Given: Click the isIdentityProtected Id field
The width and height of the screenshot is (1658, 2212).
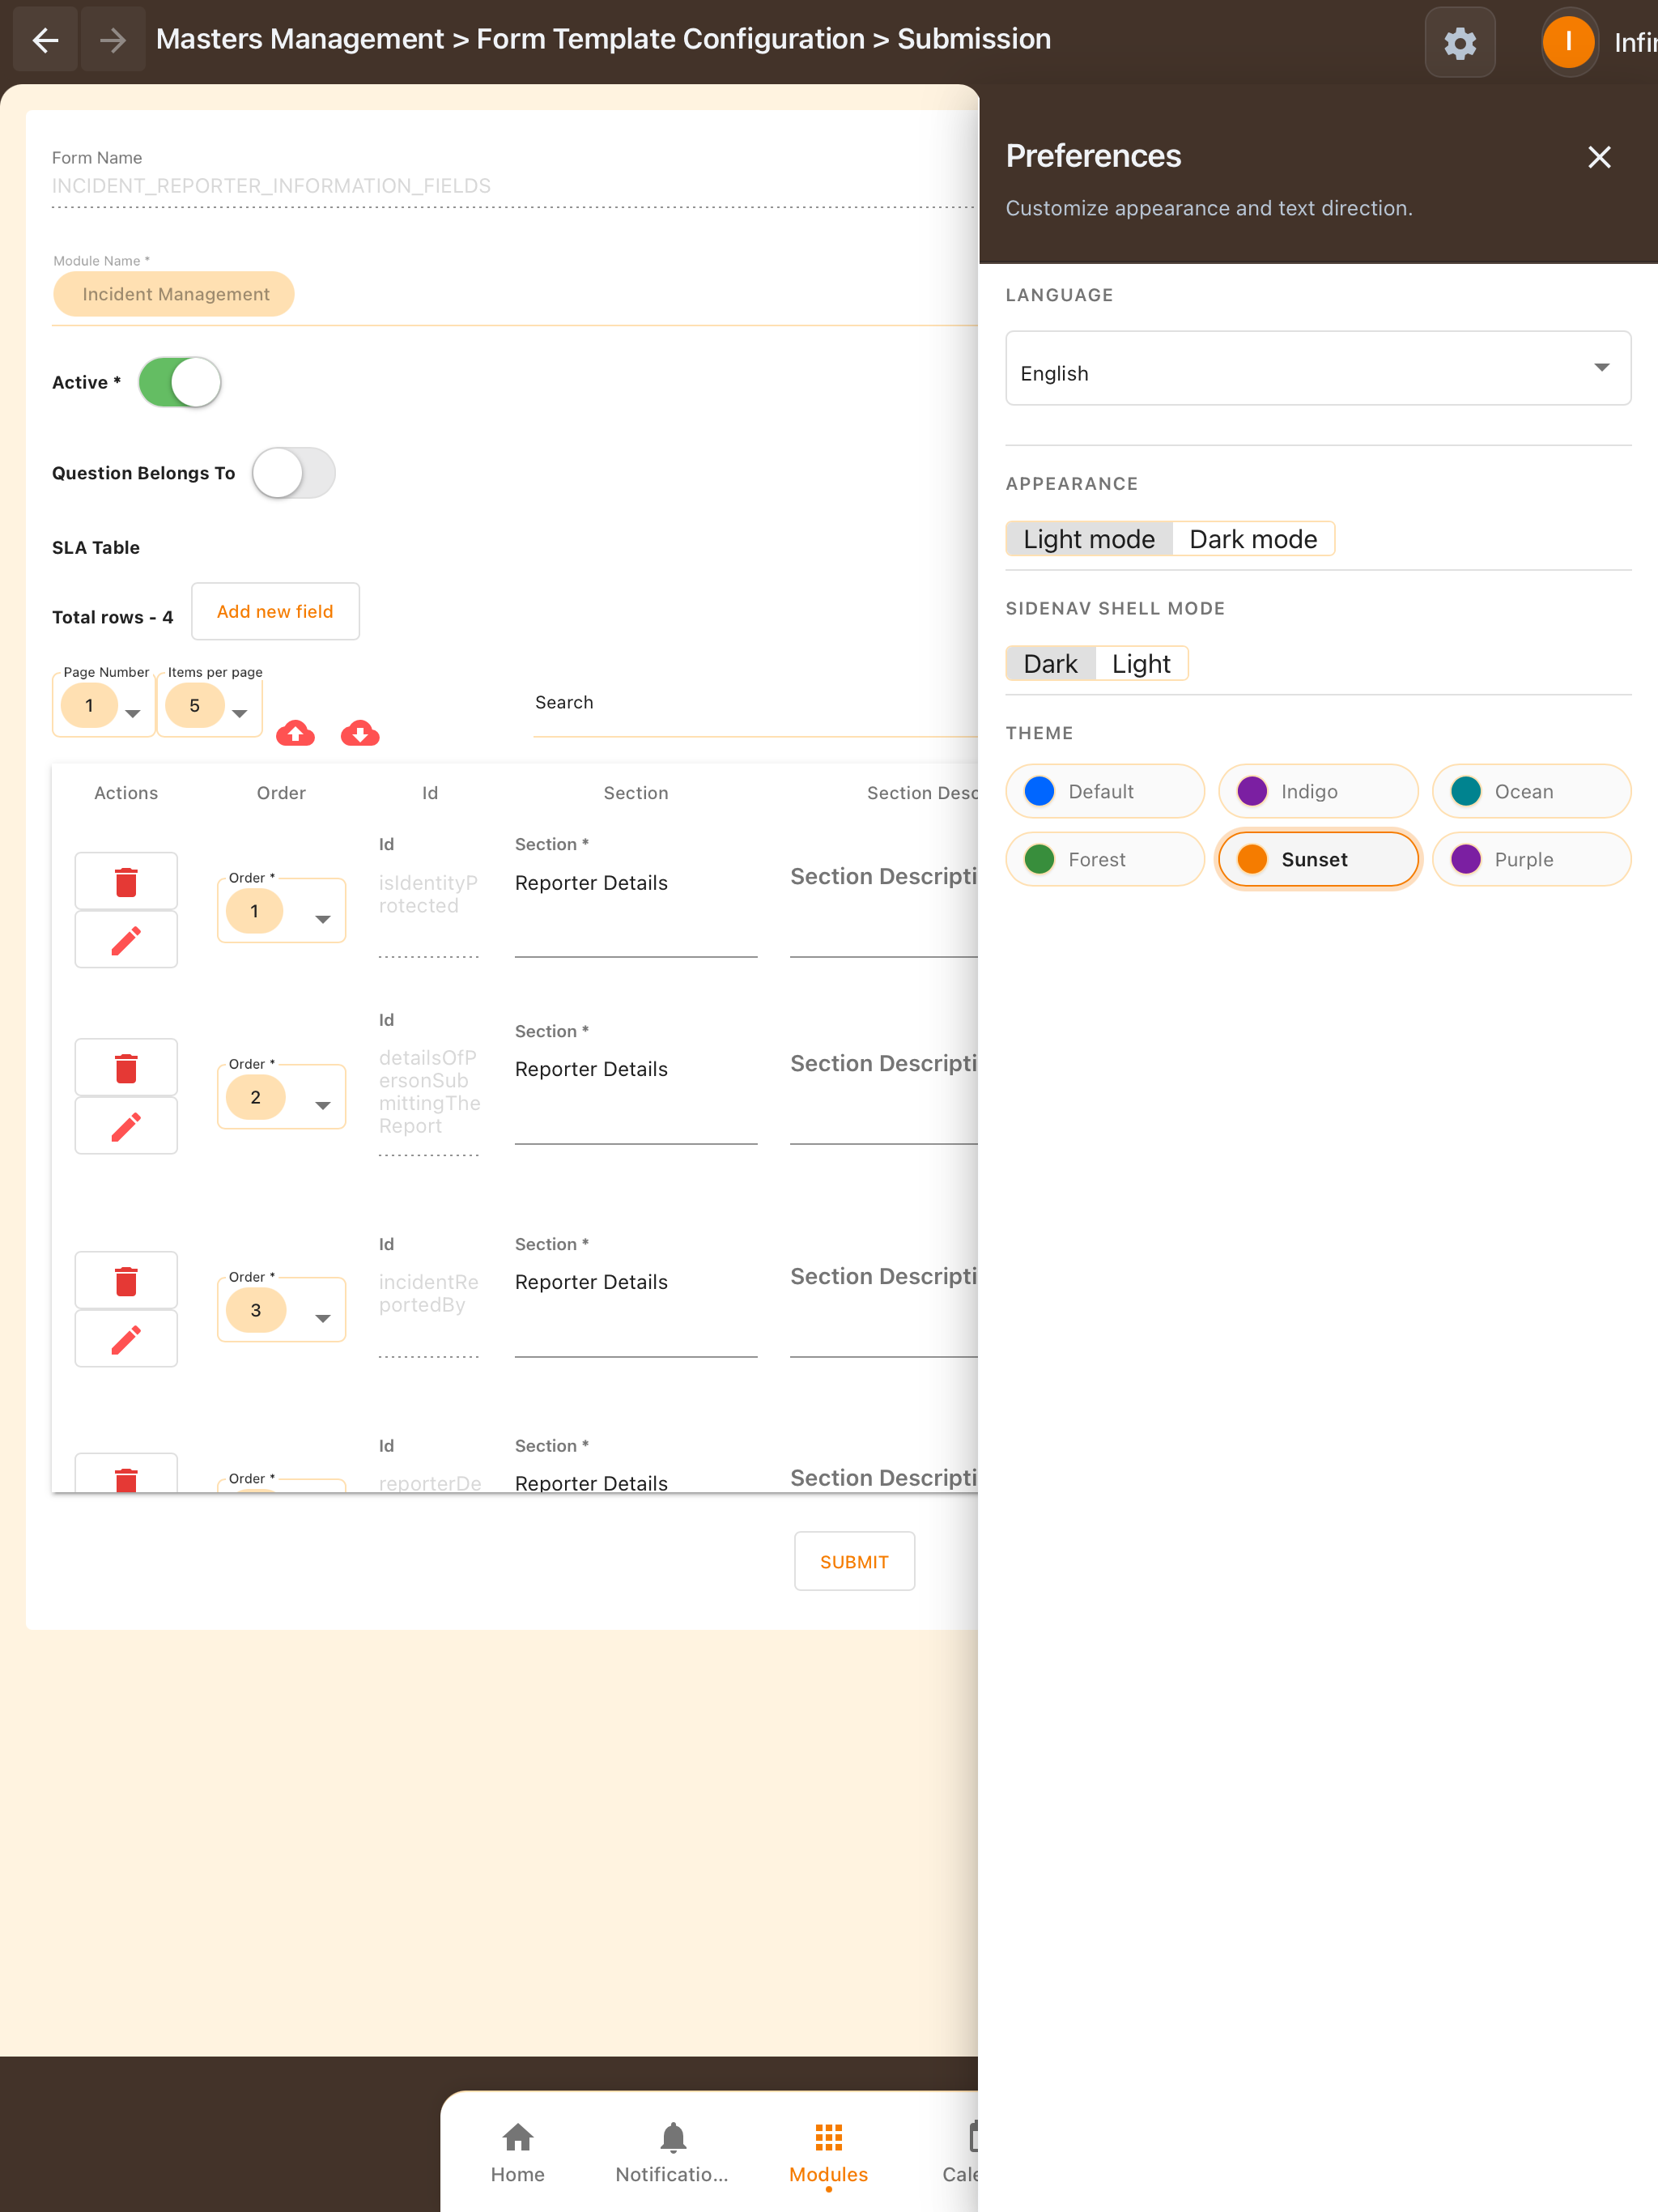Looking at the screenshot, I should tap(429, 895).
